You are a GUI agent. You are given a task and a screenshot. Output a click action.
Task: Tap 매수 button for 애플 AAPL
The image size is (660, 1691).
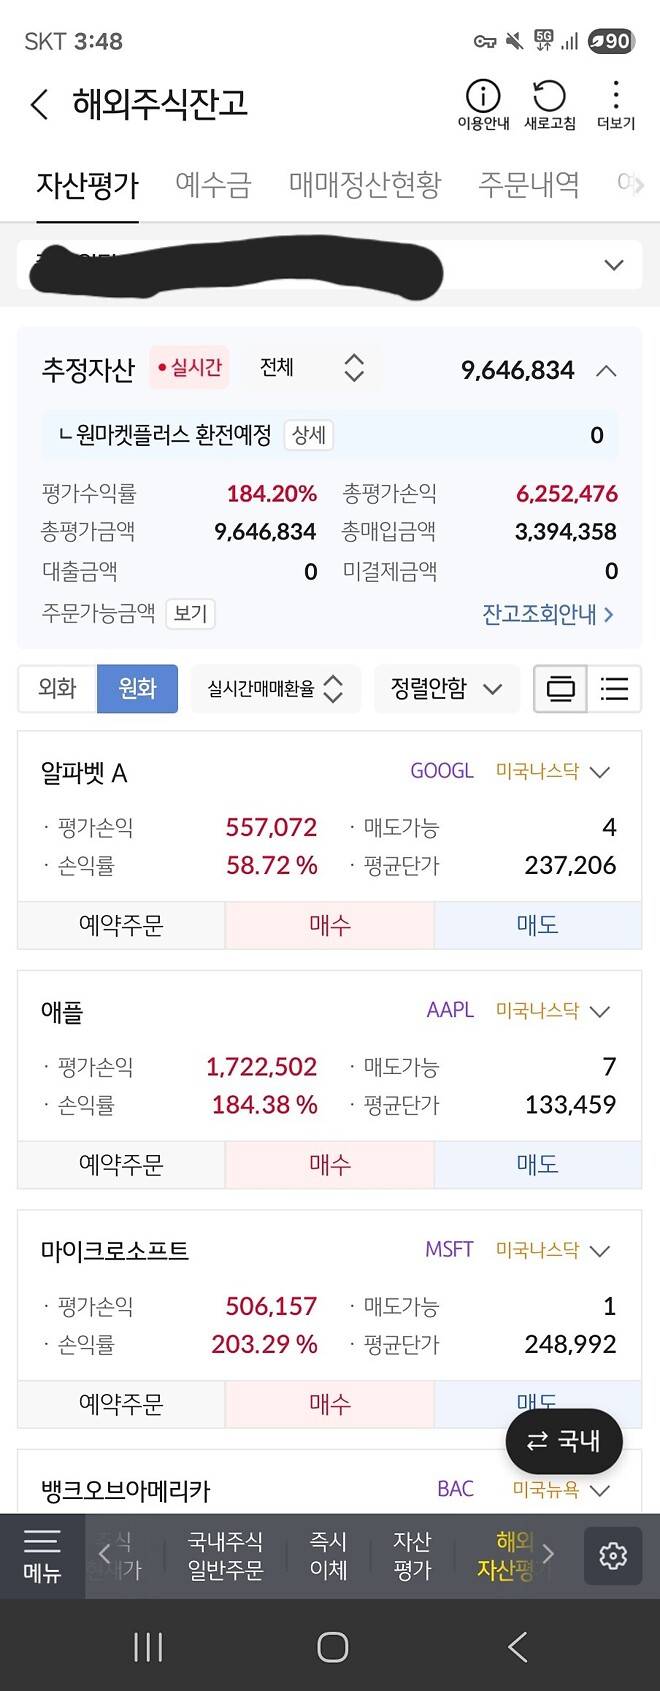(329, 1164)
